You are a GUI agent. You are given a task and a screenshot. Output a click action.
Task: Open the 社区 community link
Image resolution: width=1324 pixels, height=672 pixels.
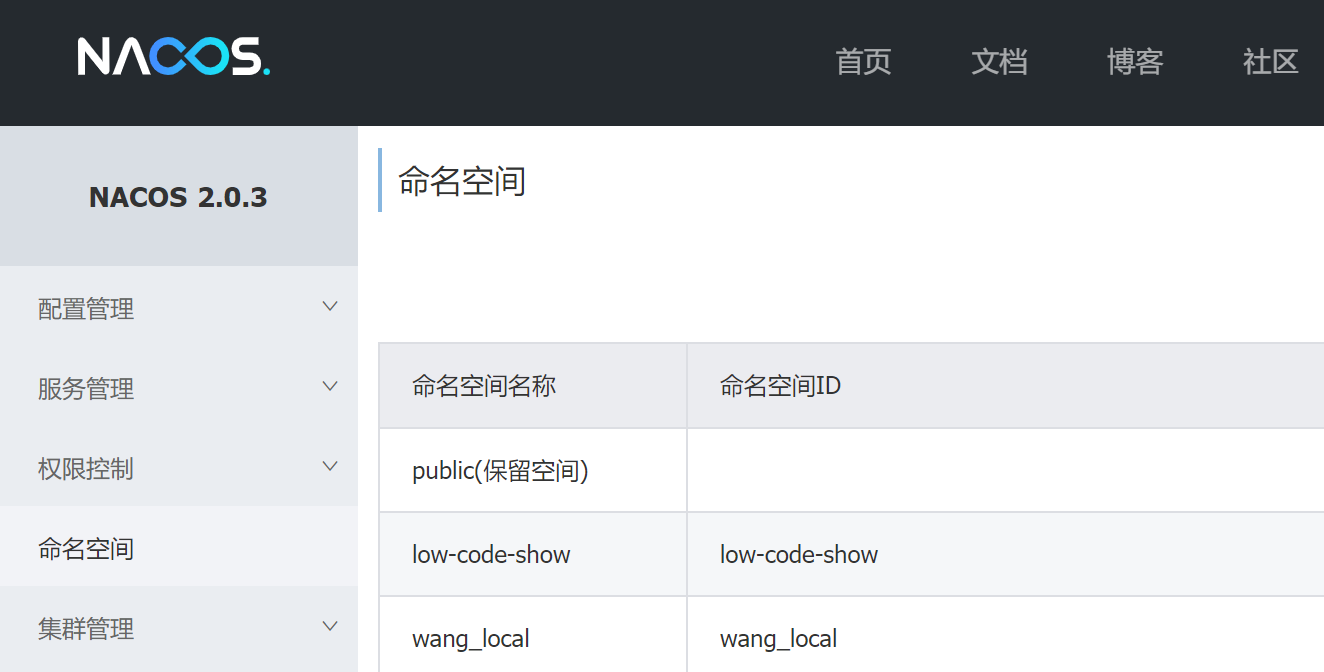click(x=1270, y=62)
